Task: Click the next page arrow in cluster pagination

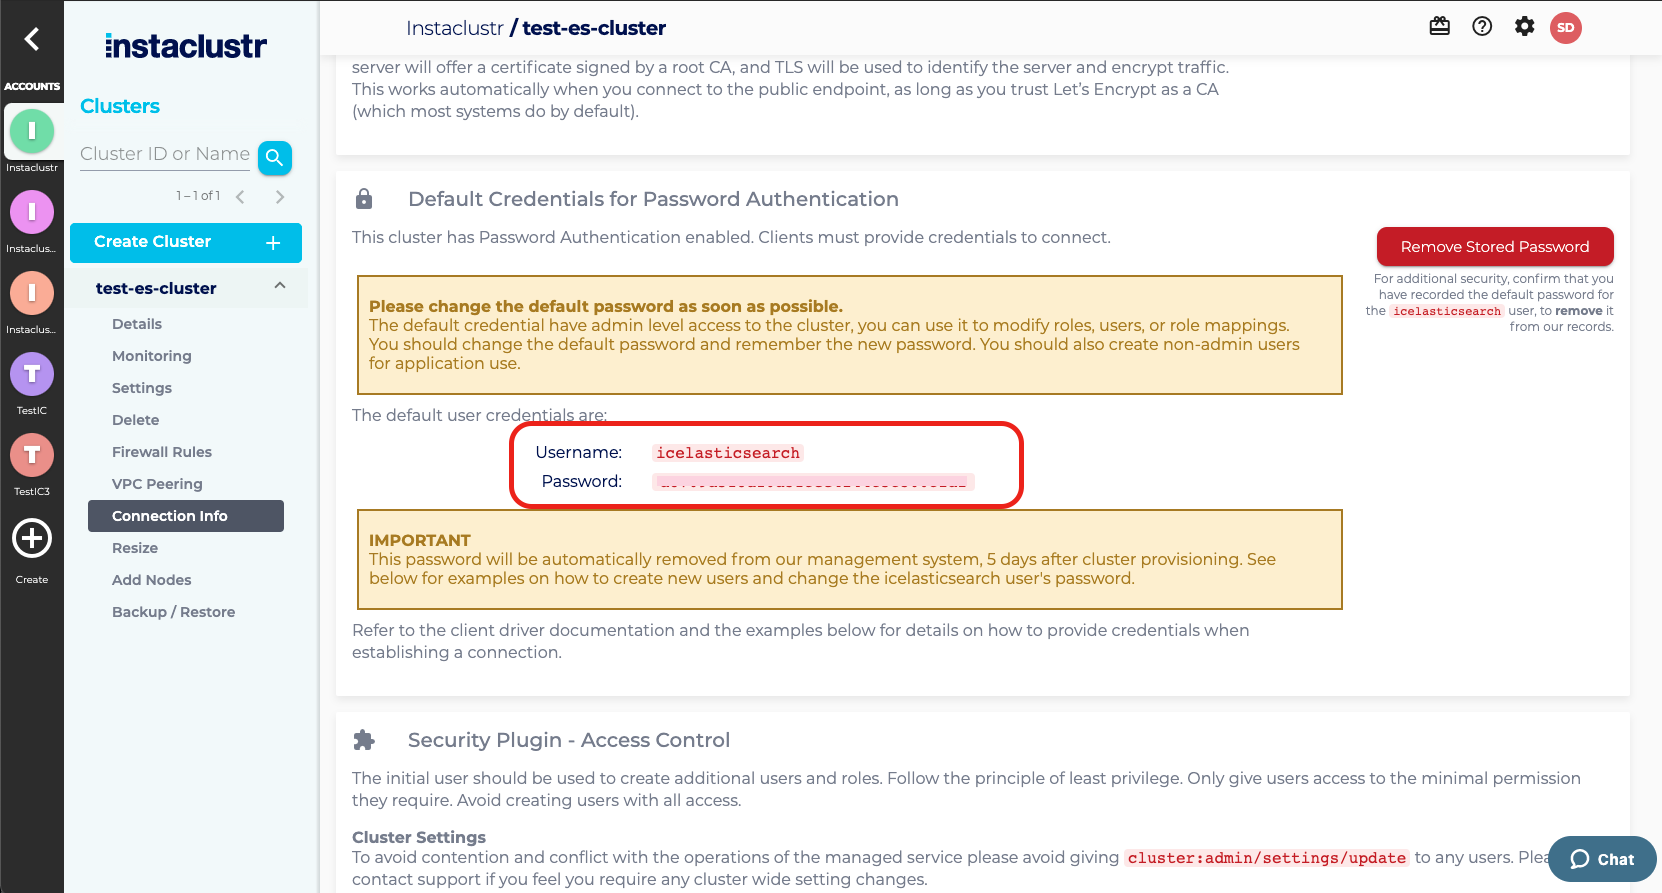Action: coord(280,196)
